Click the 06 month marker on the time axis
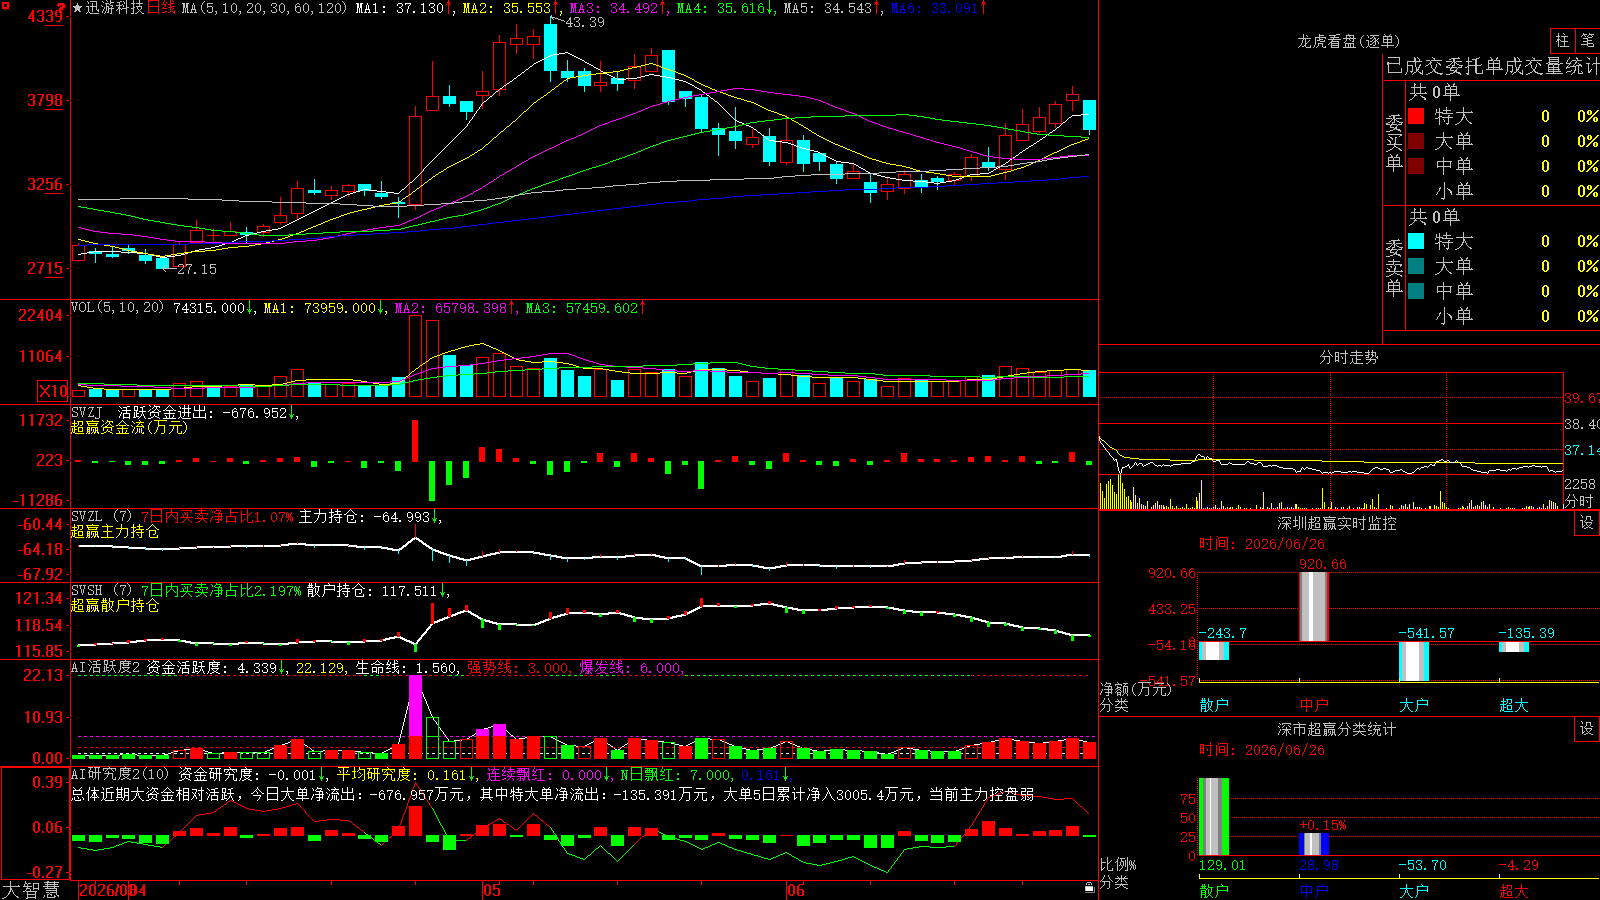 [x=795, y=890]
